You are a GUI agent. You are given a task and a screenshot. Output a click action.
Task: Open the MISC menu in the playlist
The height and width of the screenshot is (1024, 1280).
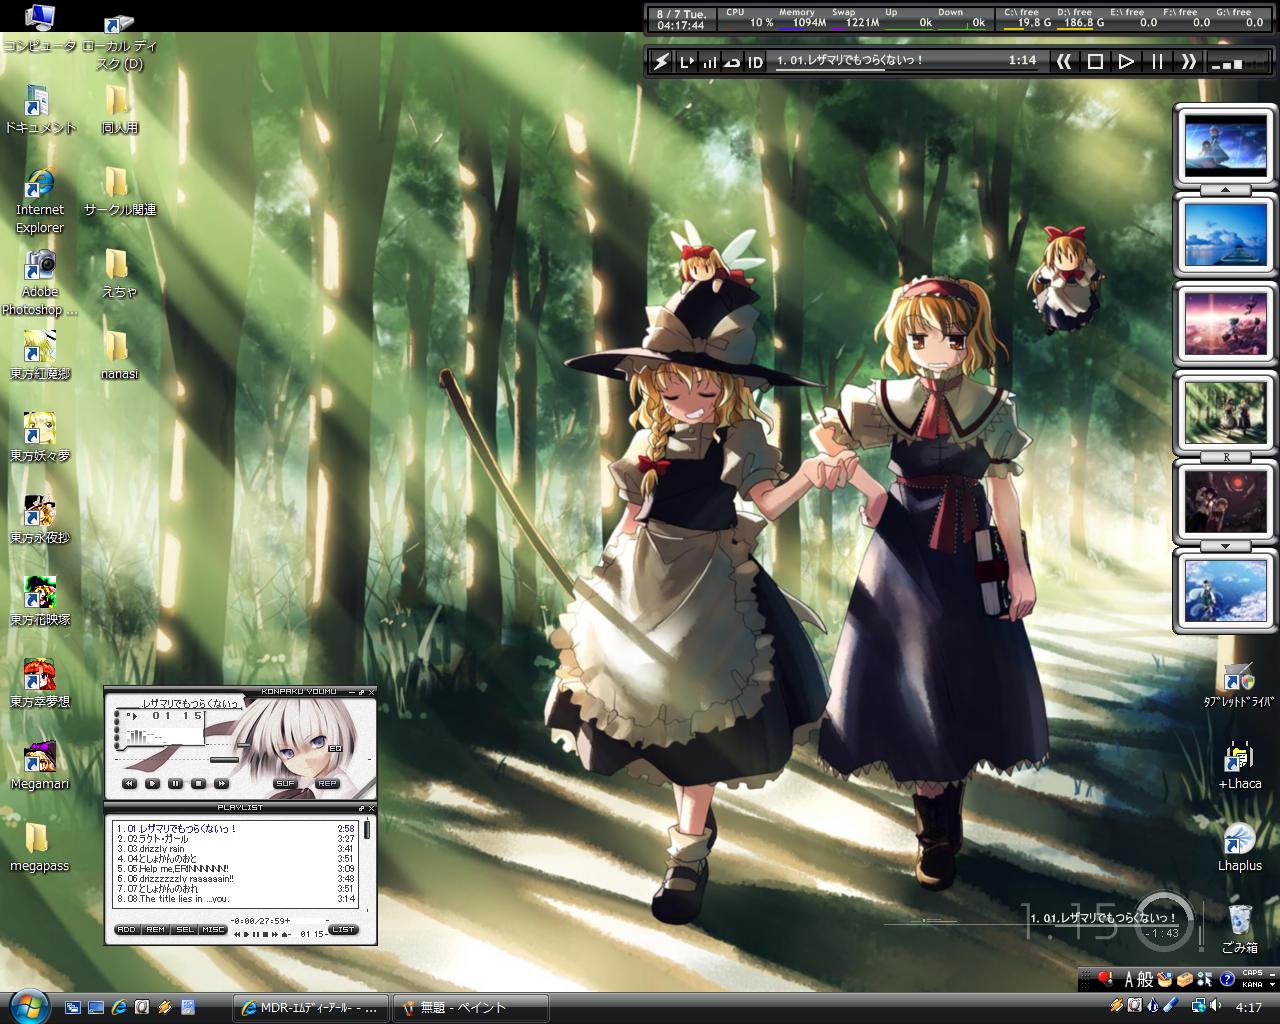pos(214,930)
